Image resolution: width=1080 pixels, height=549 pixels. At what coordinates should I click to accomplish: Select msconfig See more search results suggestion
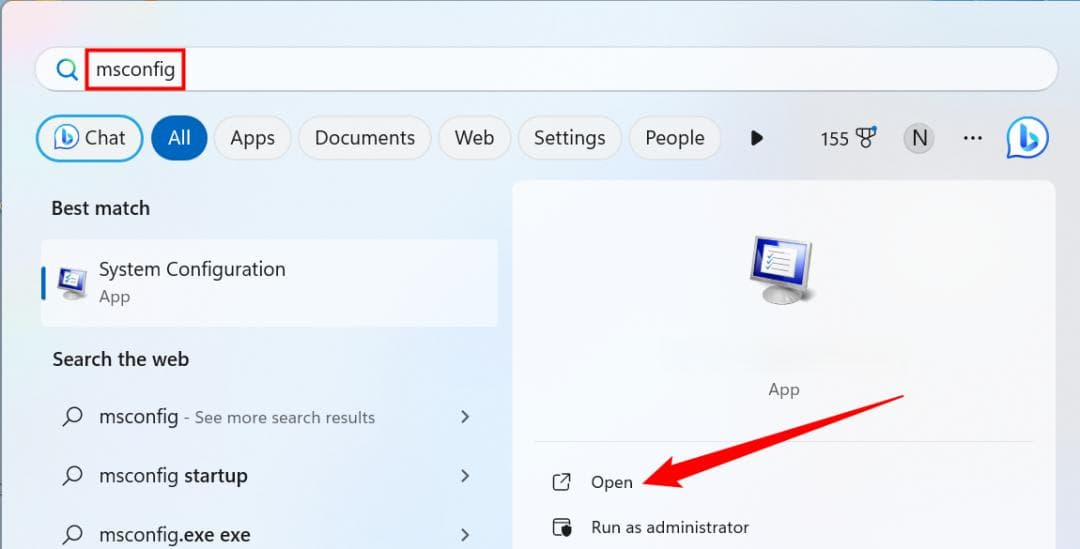point(269,417)
